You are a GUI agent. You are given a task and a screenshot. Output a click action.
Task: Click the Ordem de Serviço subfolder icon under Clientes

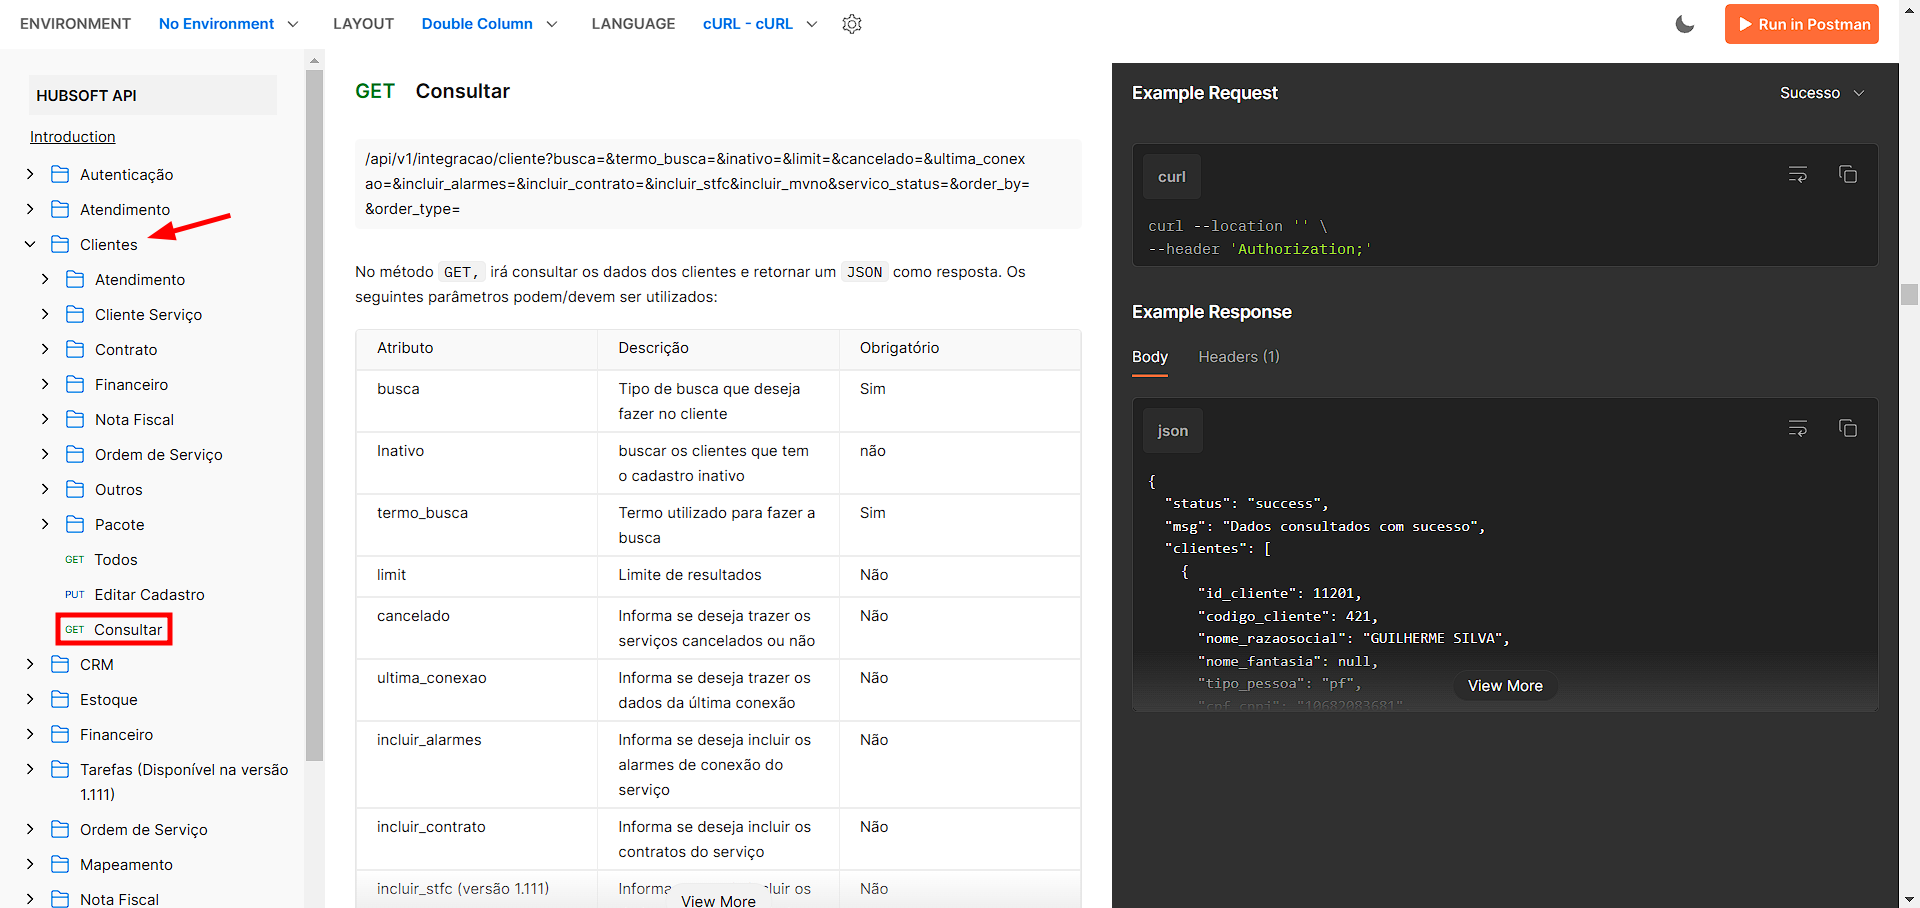[75, 454]
